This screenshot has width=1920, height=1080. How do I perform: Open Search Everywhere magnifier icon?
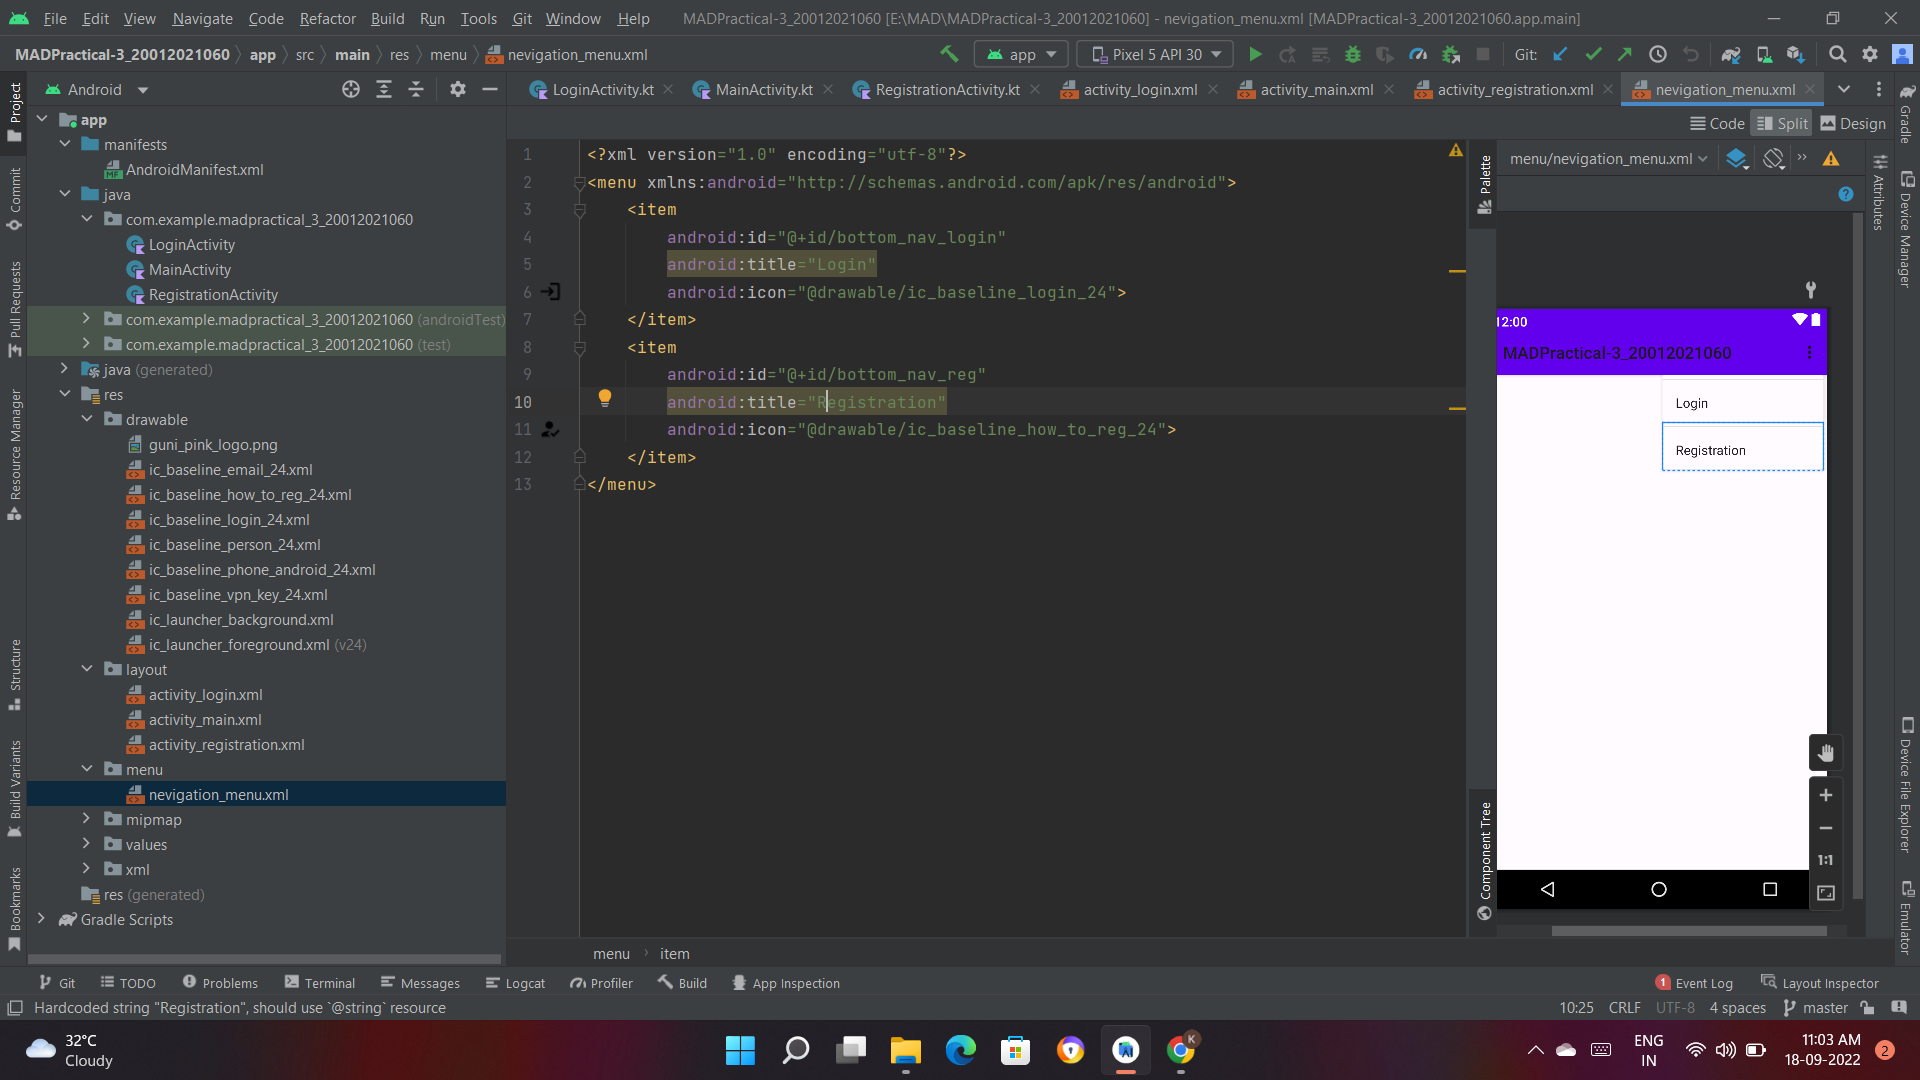1837,54
